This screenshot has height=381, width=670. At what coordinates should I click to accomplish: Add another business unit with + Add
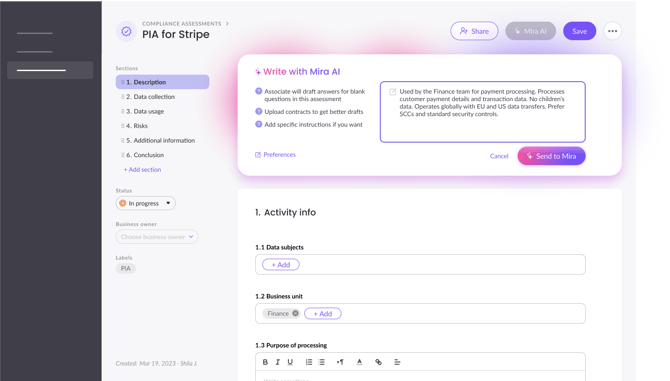click(323, 314)
